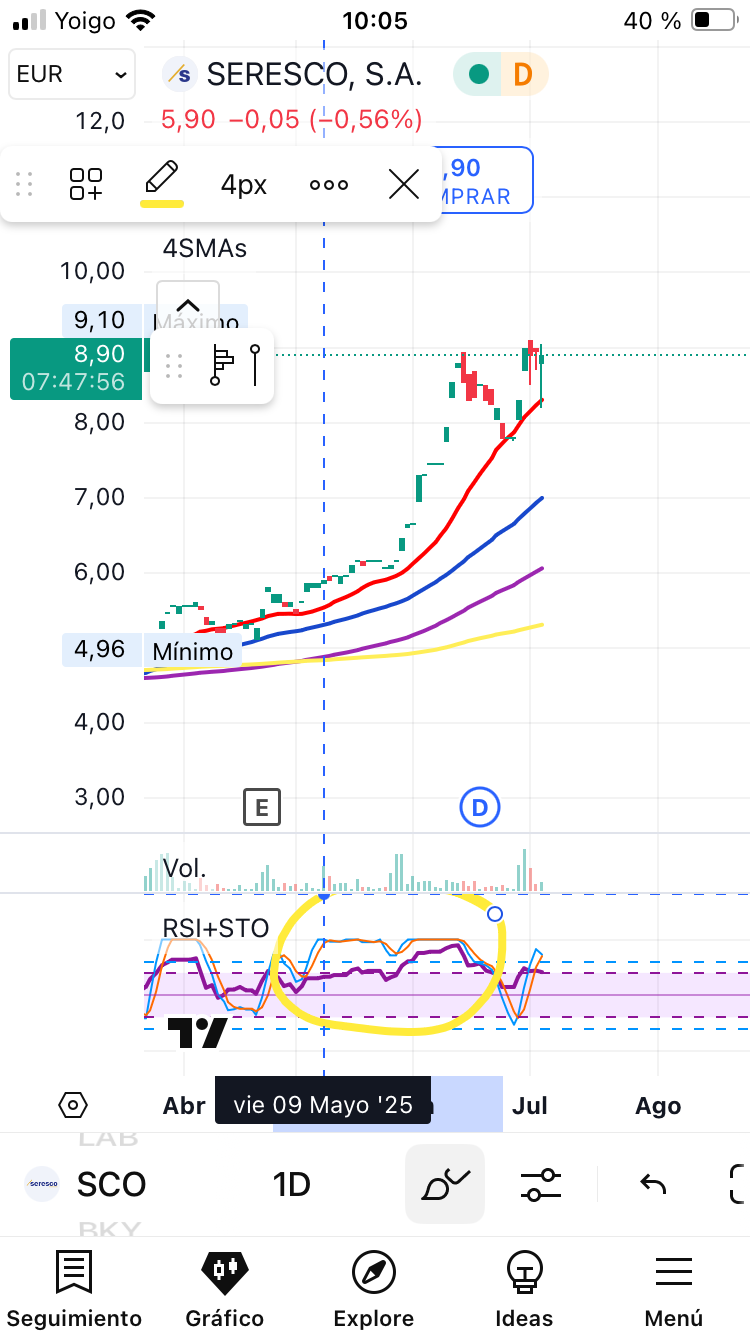The image size is (750, 1334).
Task: Click the Ago time axis label
Action: 658,1106
